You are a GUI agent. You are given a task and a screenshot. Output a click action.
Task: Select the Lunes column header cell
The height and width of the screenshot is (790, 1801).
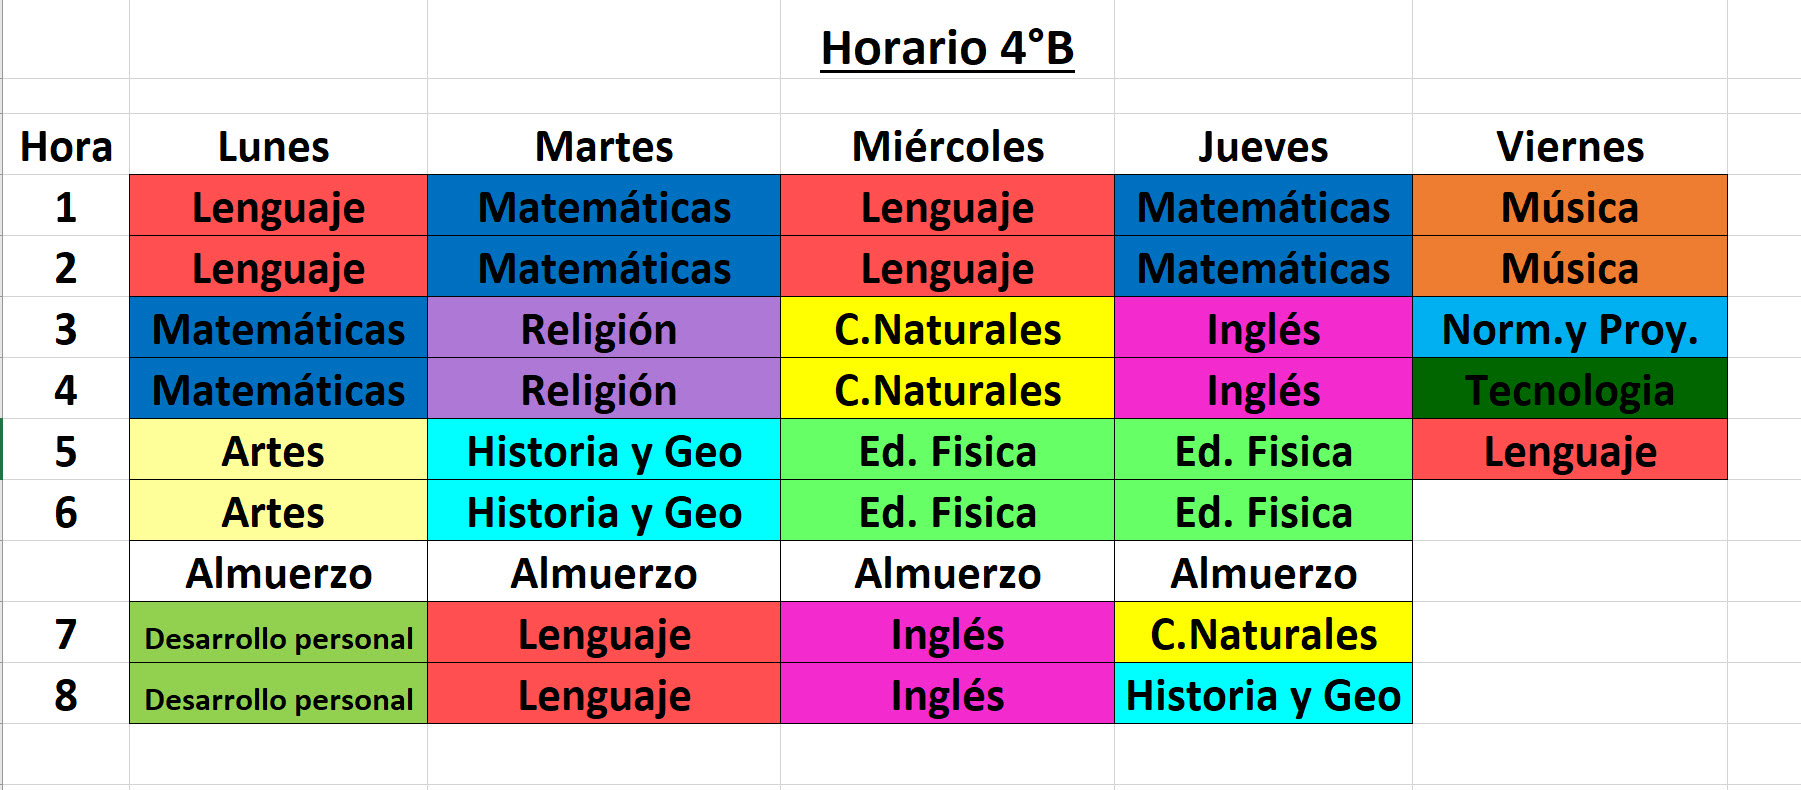(x=274, y=147)
